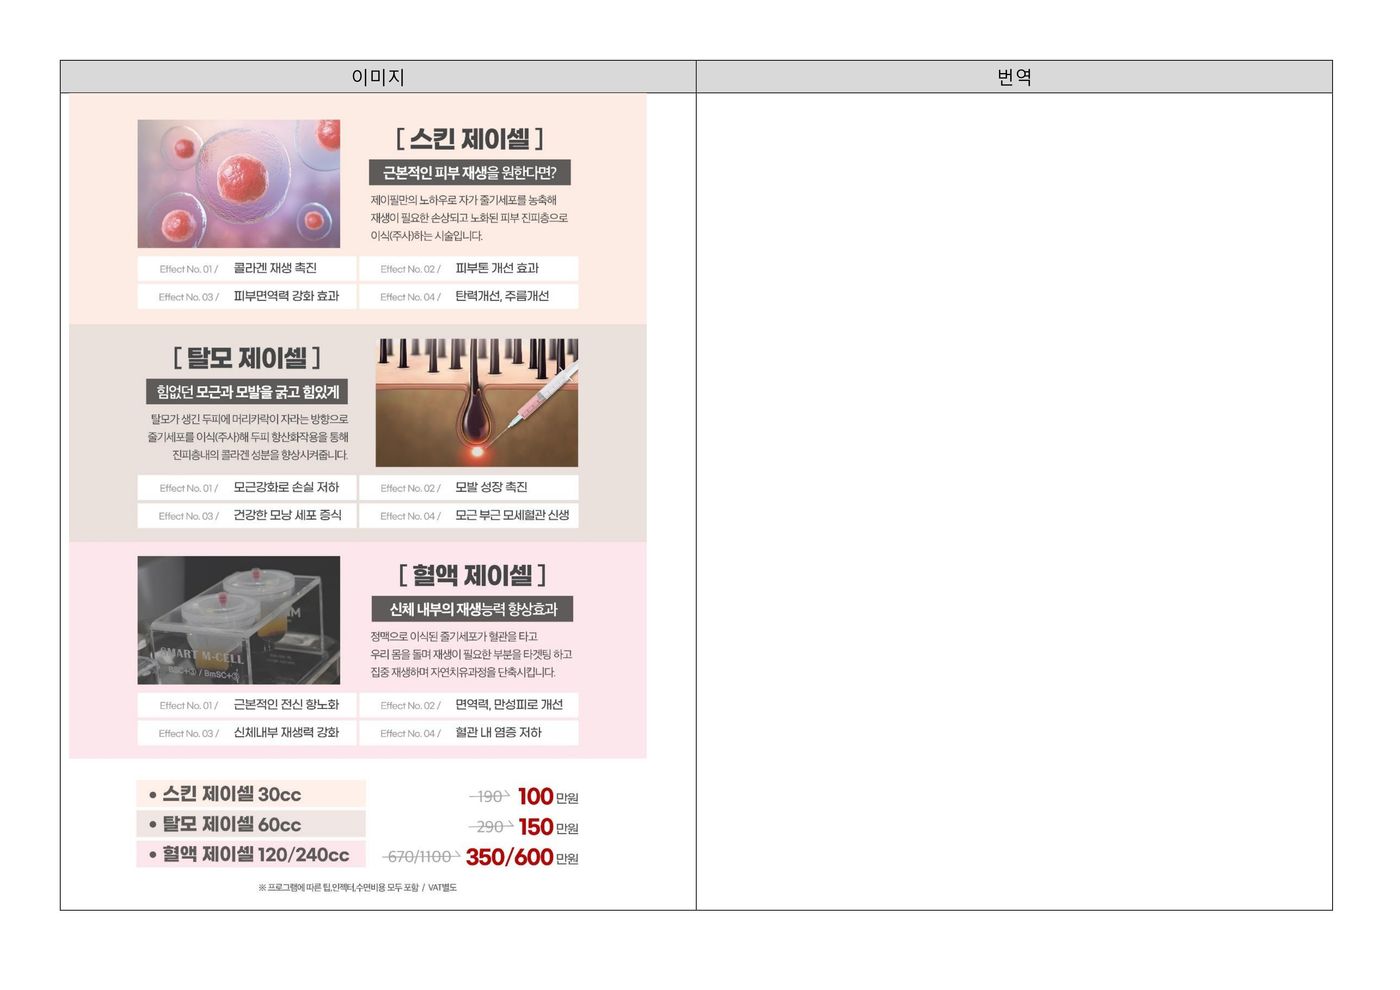The width and height of the screenshot is (1400, 990).
Task: Click the 번역 column header
Action: [x=1014, y=77]
